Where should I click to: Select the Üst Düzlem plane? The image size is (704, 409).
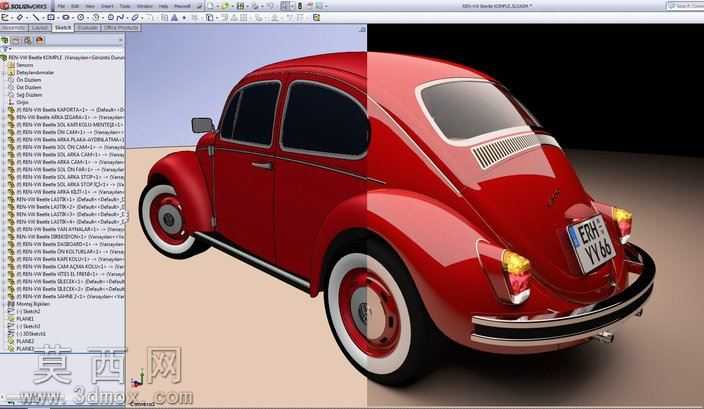(x=29, y=88)
